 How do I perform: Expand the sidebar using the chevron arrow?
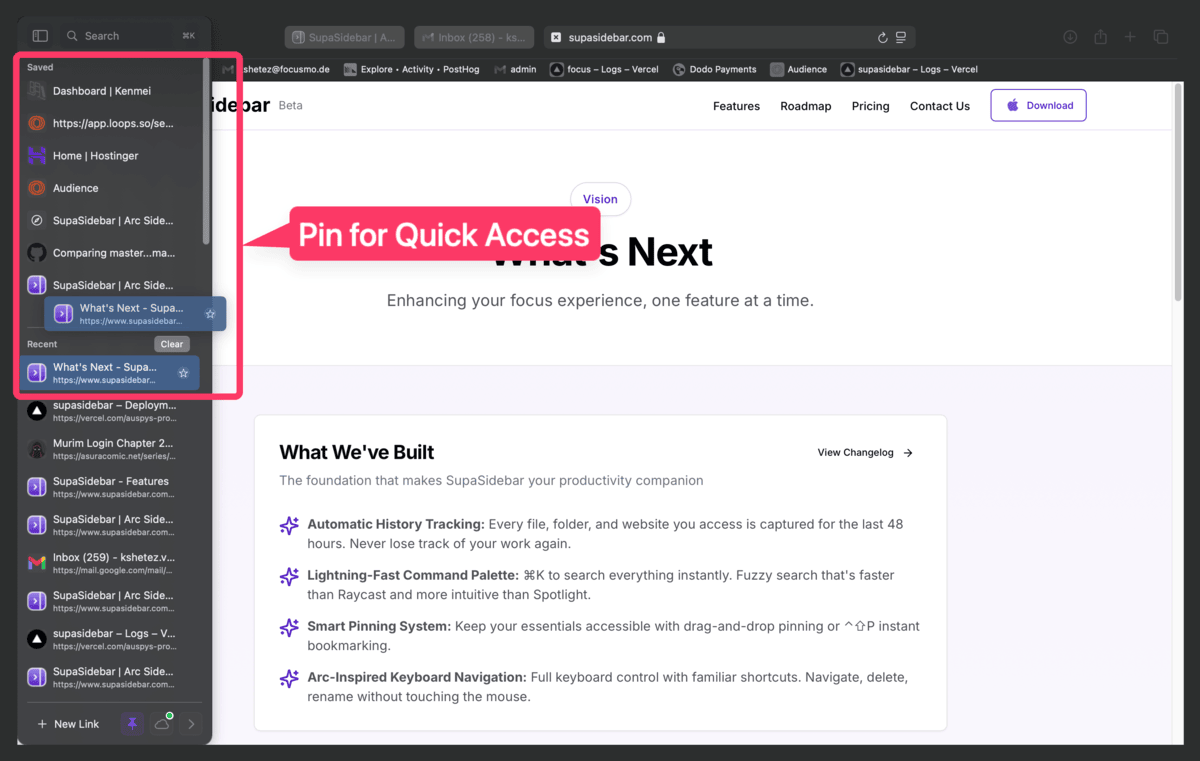(191, 724)
